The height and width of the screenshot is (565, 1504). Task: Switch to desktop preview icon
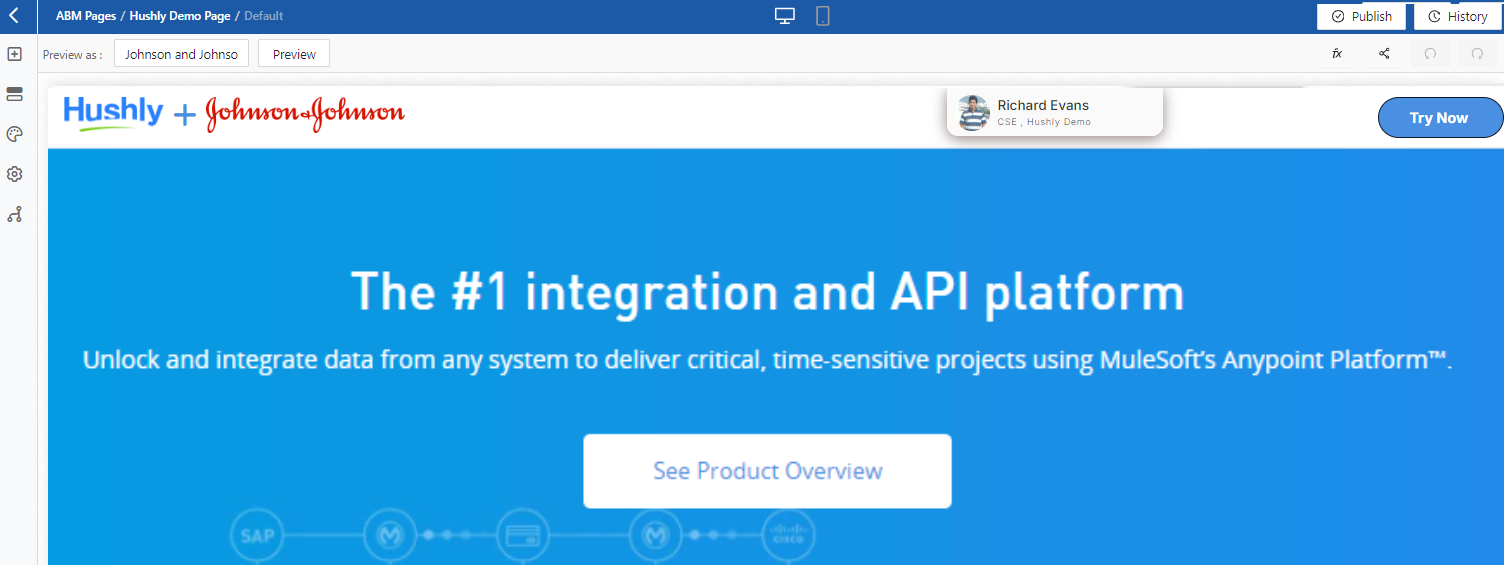785,16
